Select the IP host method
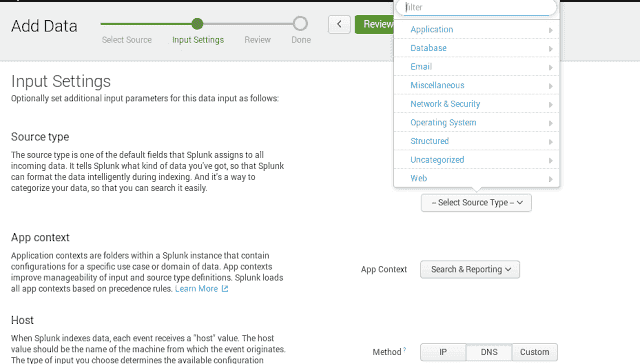This screenshot has width=640, height=364. pyautogui.click(x=443, y=352)
